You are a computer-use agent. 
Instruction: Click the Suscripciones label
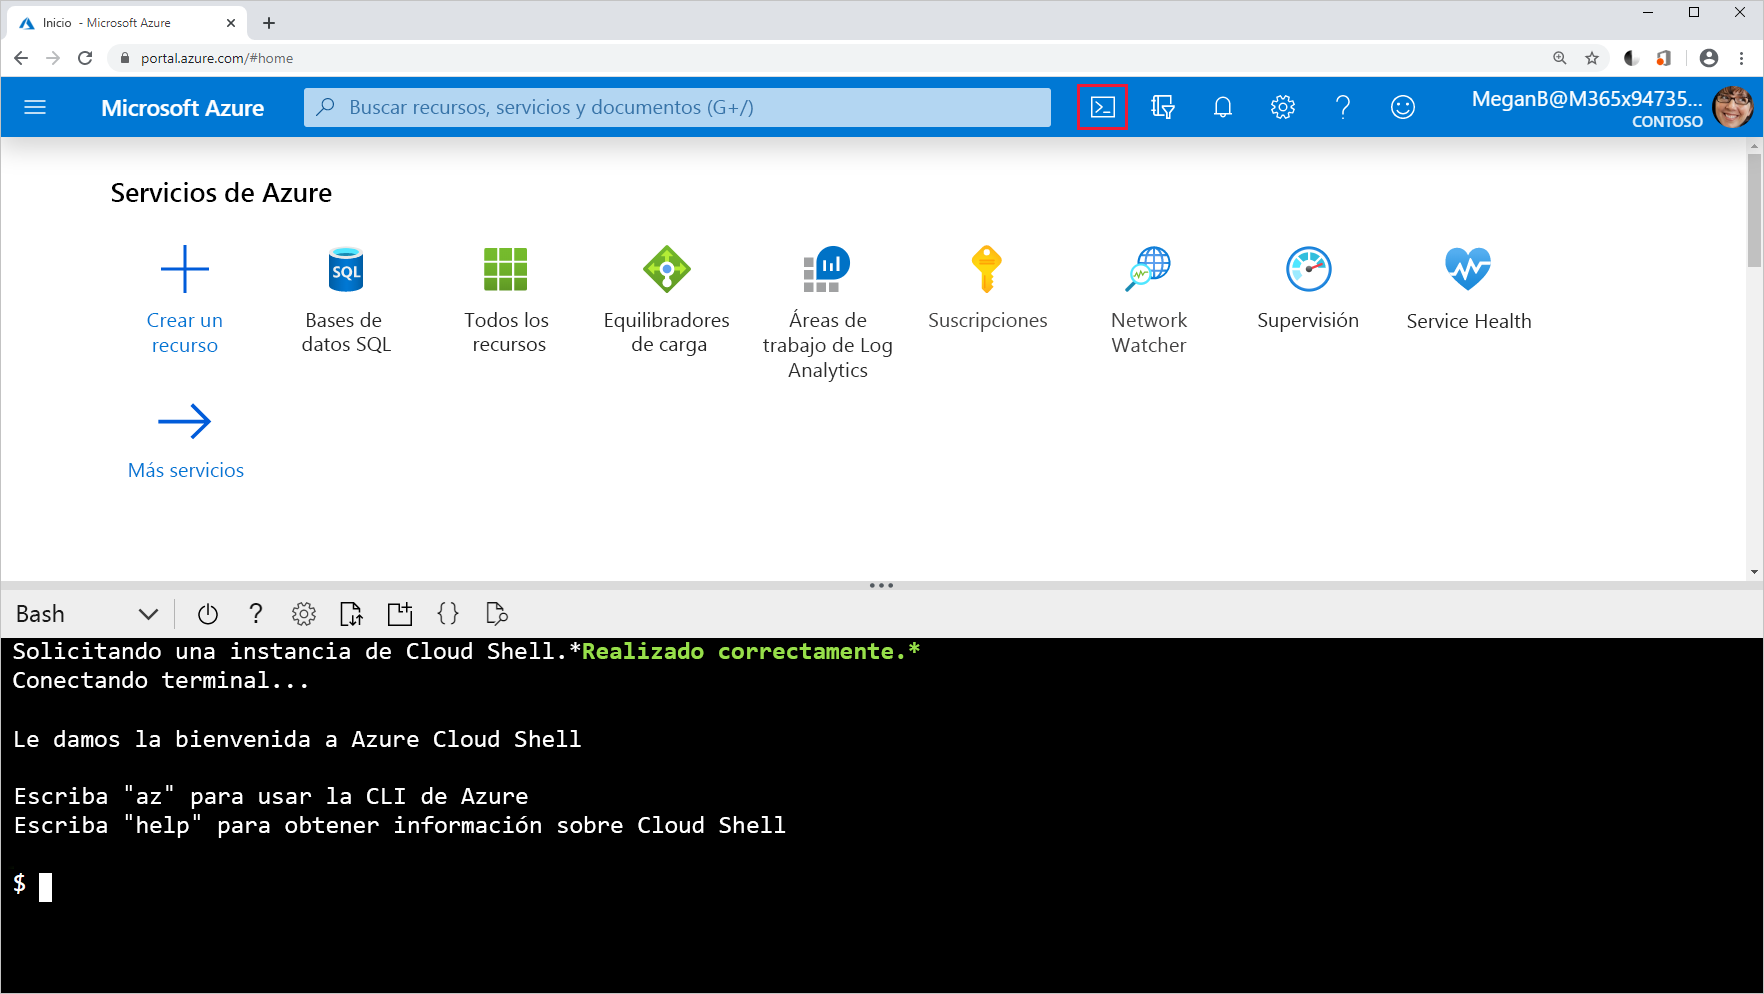pos(988,320)
